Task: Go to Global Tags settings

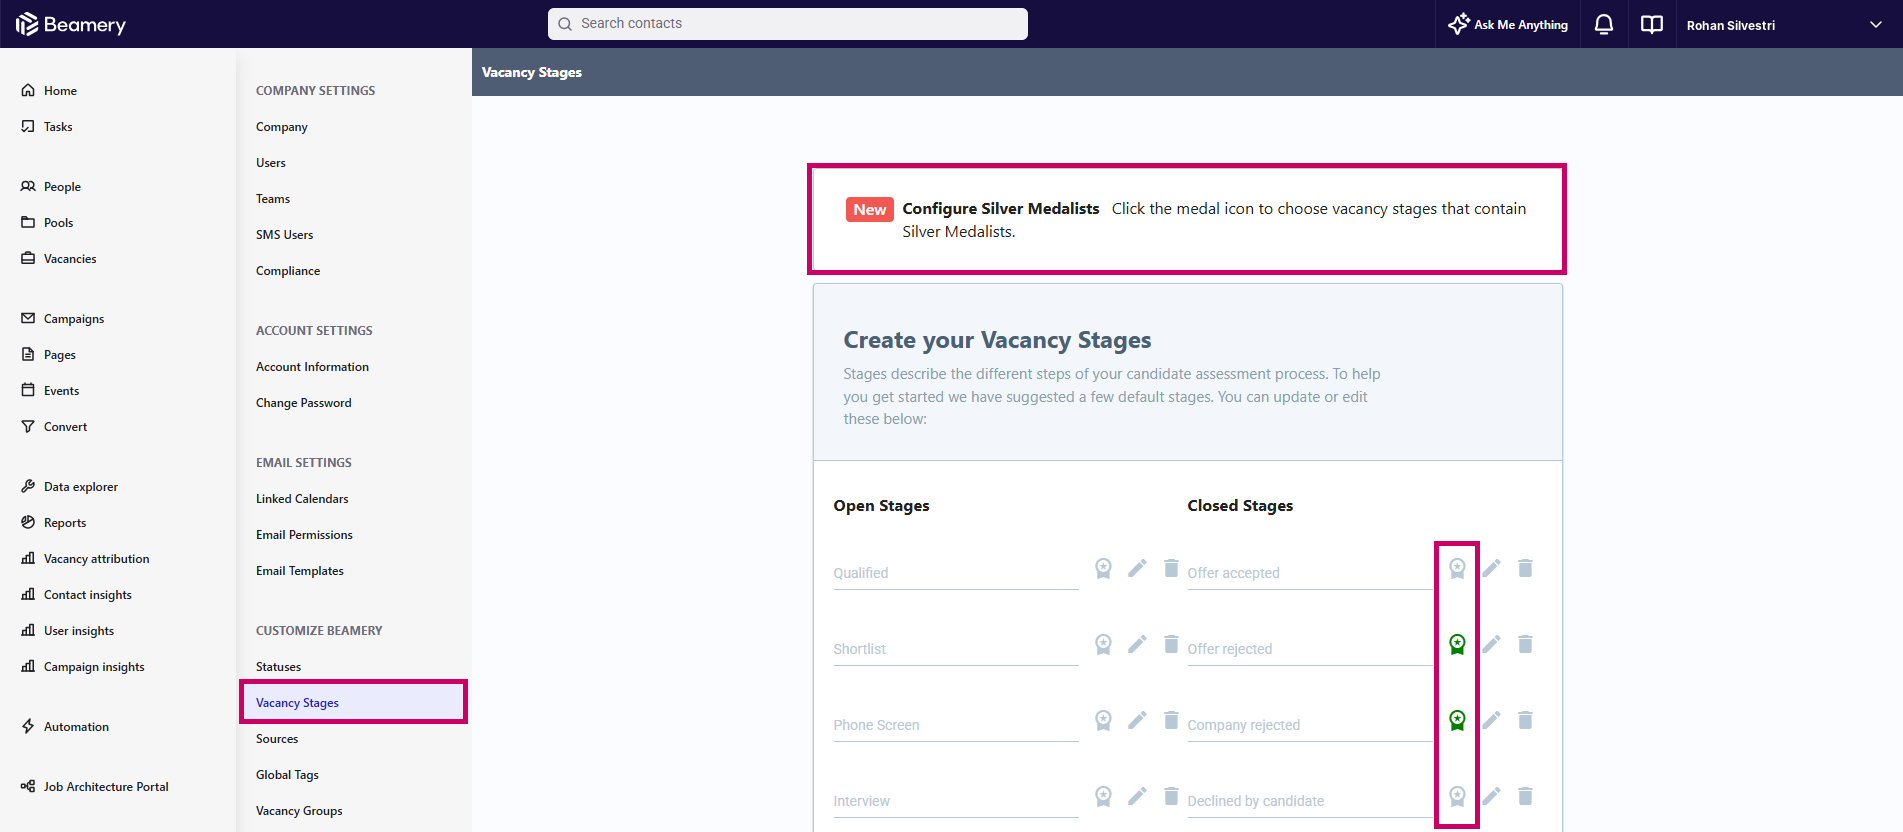Action: pyautogui.click(x=287, y=775)
